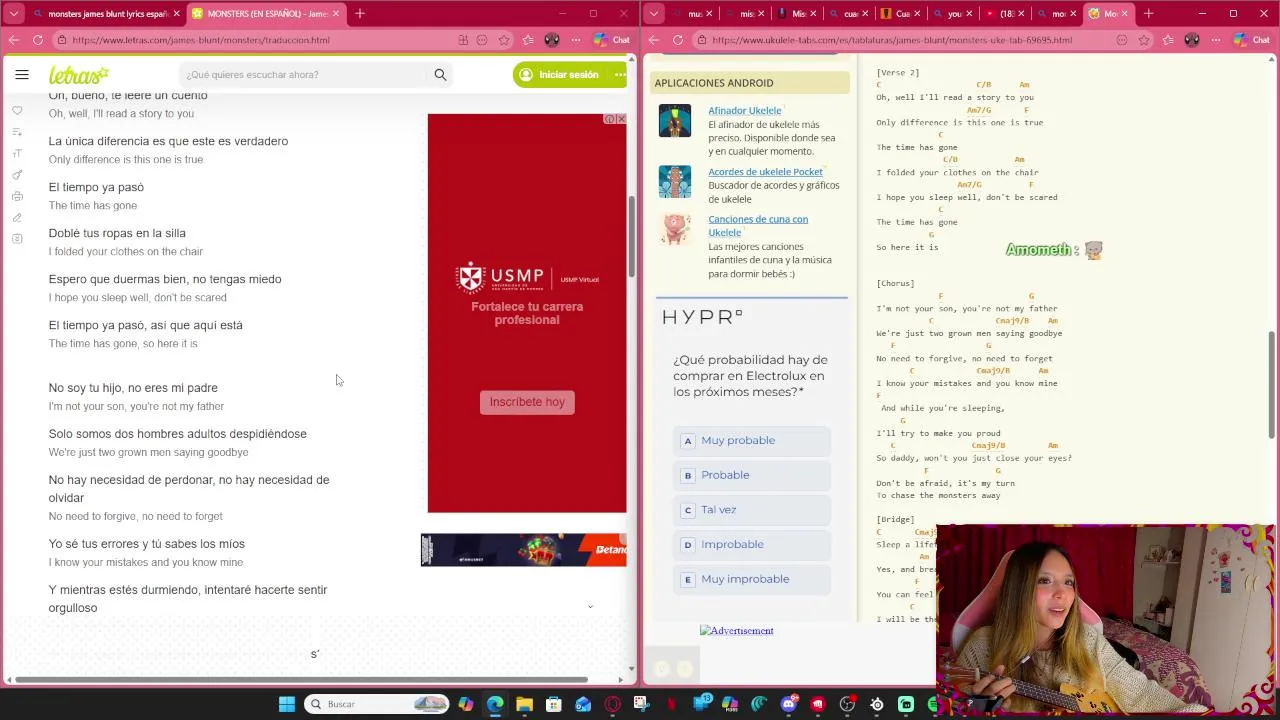Open Copilot Chat in the right browser
The image size is (1280, 720).
pos(1251,40)
